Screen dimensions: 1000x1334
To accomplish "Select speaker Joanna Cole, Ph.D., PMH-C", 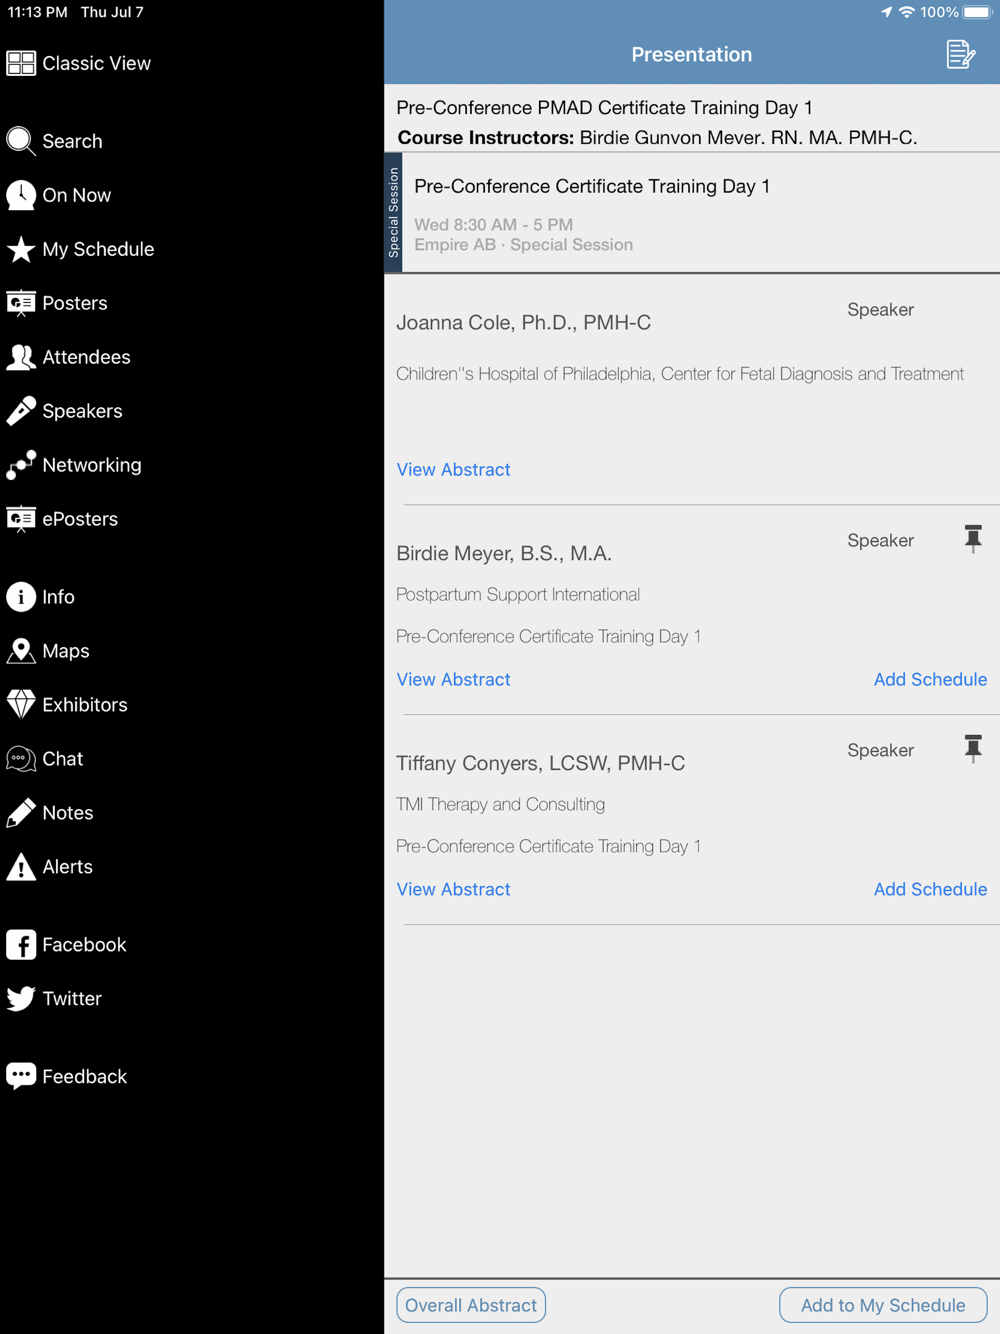I will [523, 322].
